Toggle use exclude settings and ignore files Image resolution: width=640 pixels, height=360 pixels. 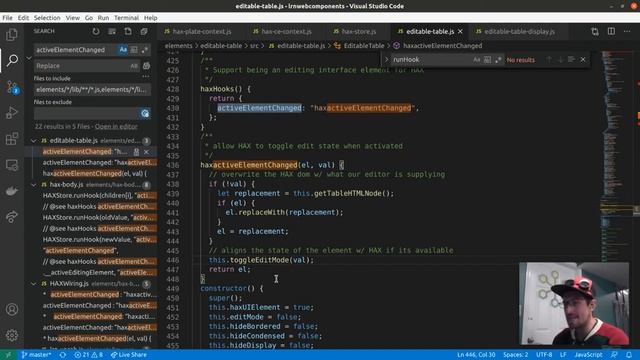tap(145, 113)
